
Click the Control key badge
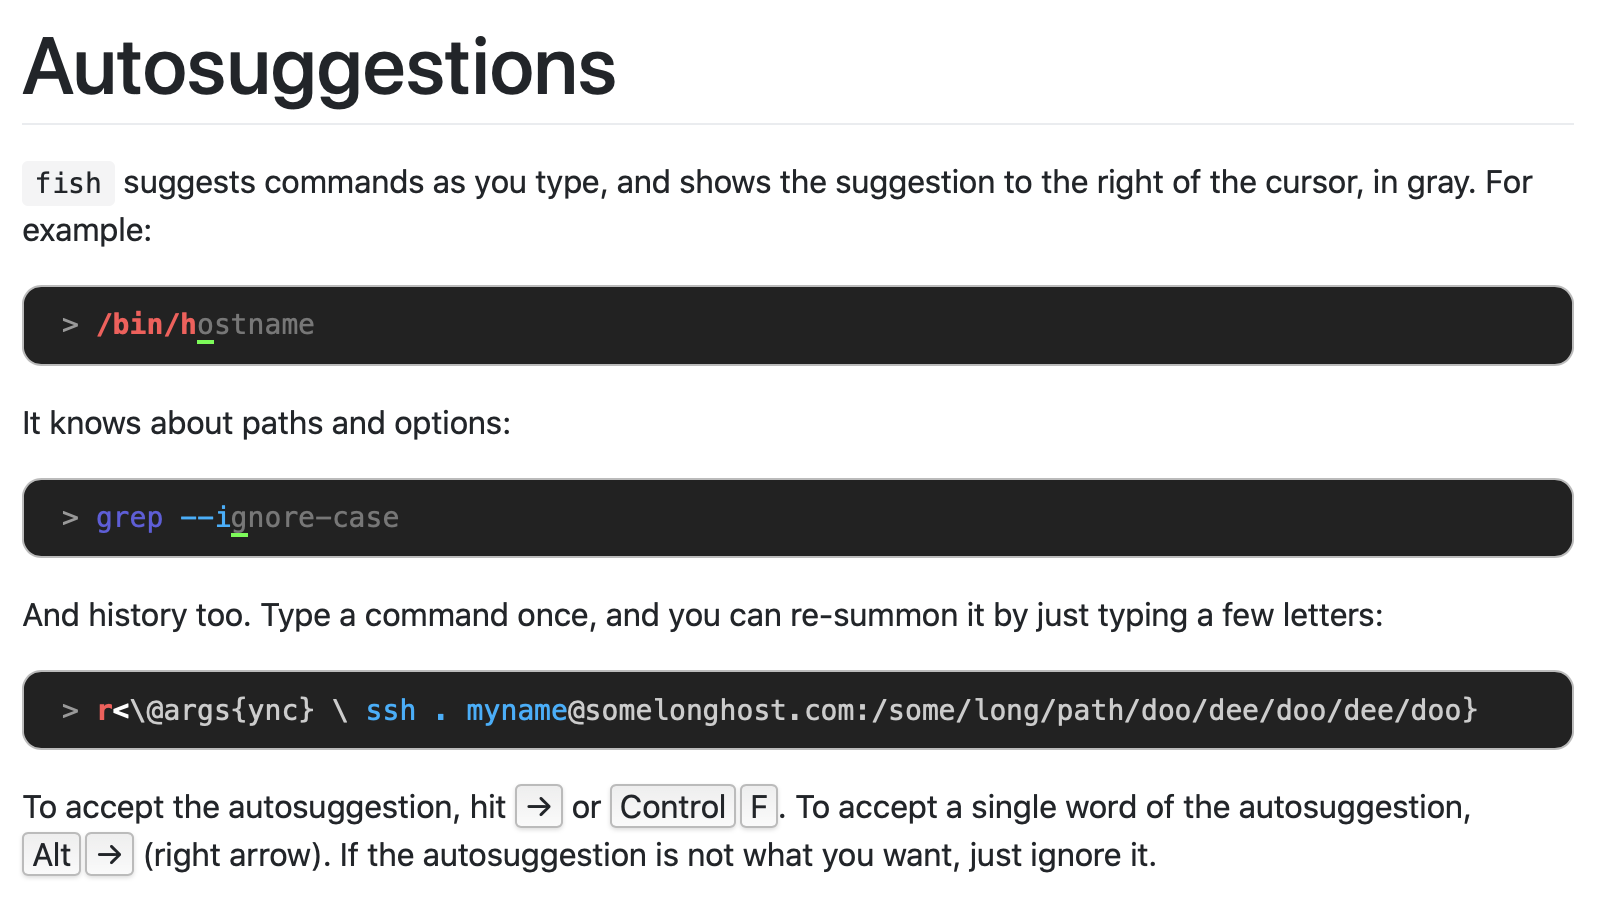[x=672, y=806]
